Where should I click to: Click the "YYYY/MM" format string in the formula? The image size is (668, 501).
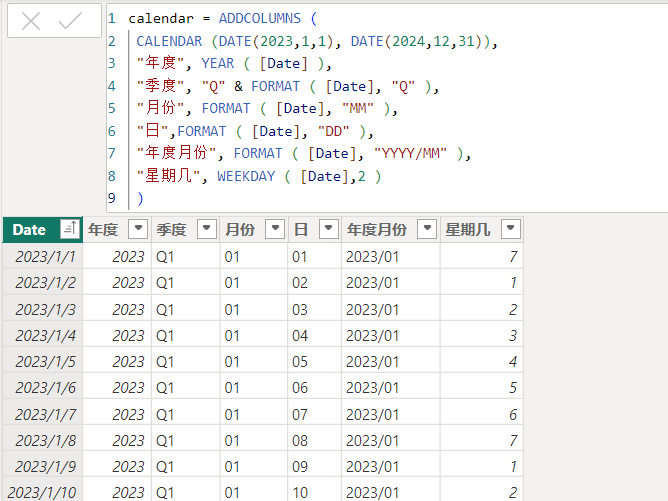tap(410, 153)
